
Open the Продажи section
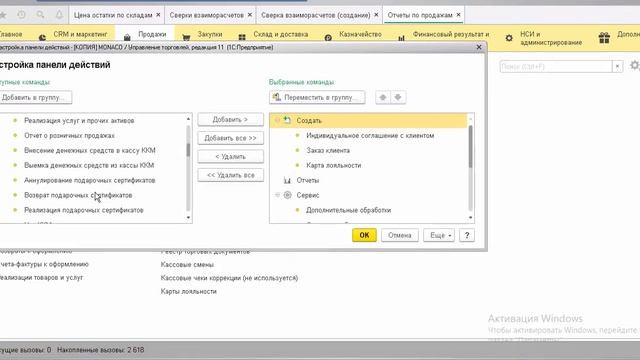[x=152, y=34]
